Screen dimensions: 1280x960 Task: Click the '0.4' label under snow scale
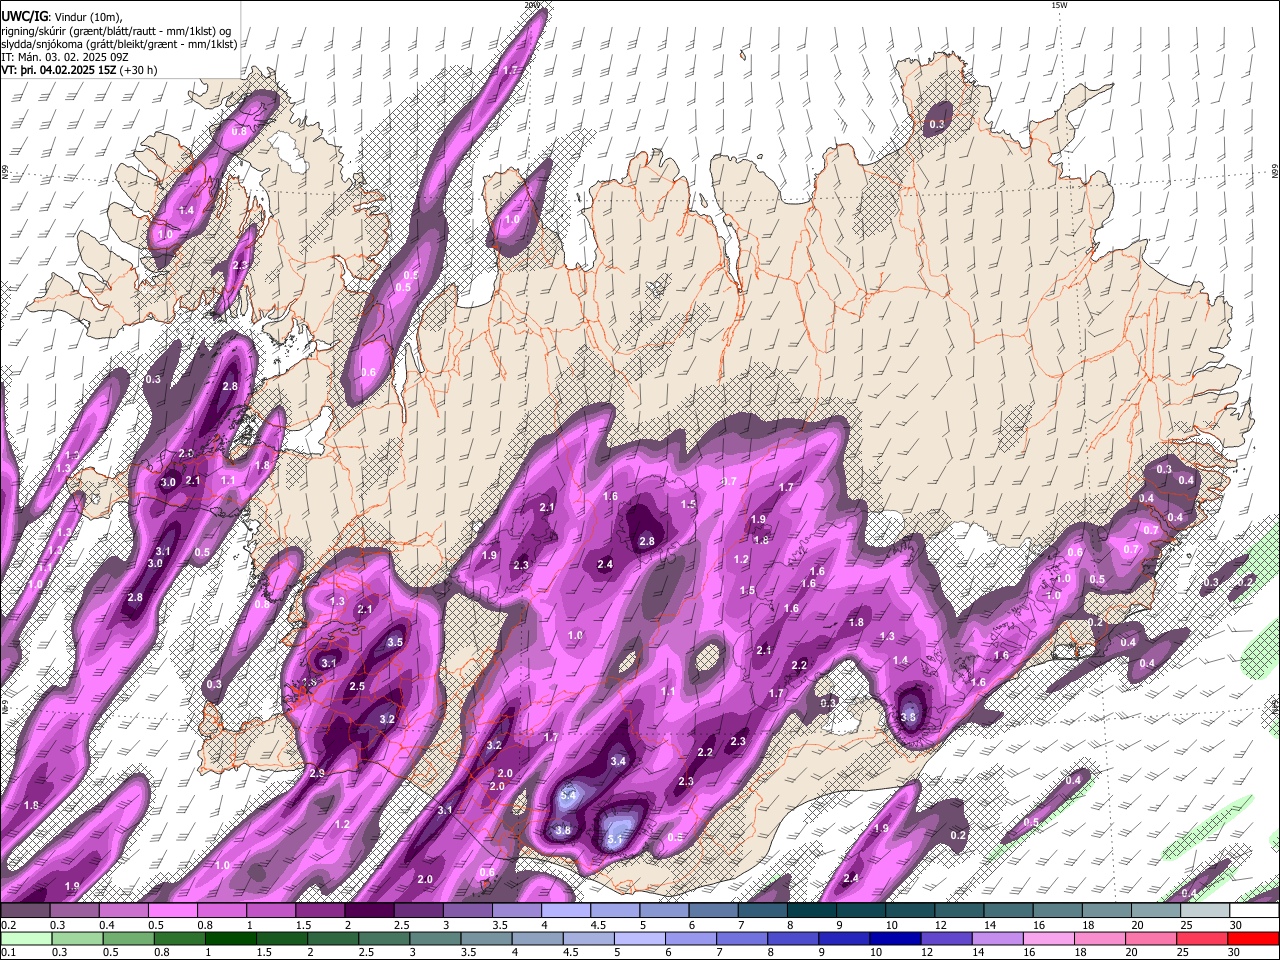coord(107,925)
